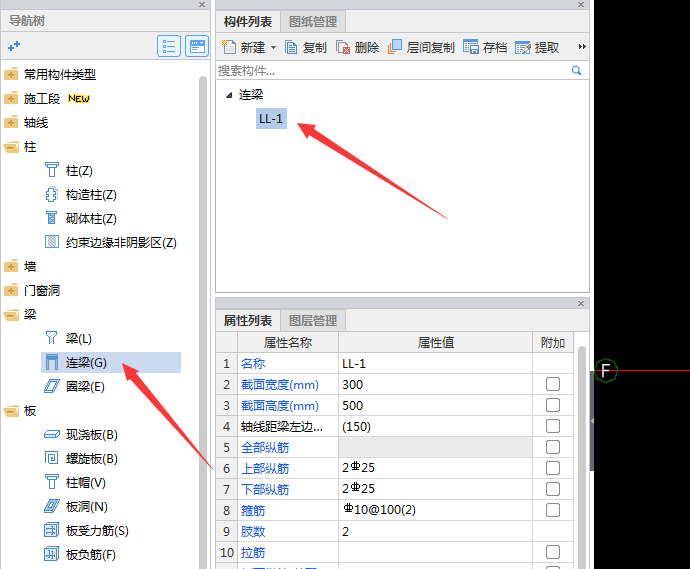Select the 板洞(N) slab opening icon
Viewport: 690px width, 569px height.
[51, 506]
